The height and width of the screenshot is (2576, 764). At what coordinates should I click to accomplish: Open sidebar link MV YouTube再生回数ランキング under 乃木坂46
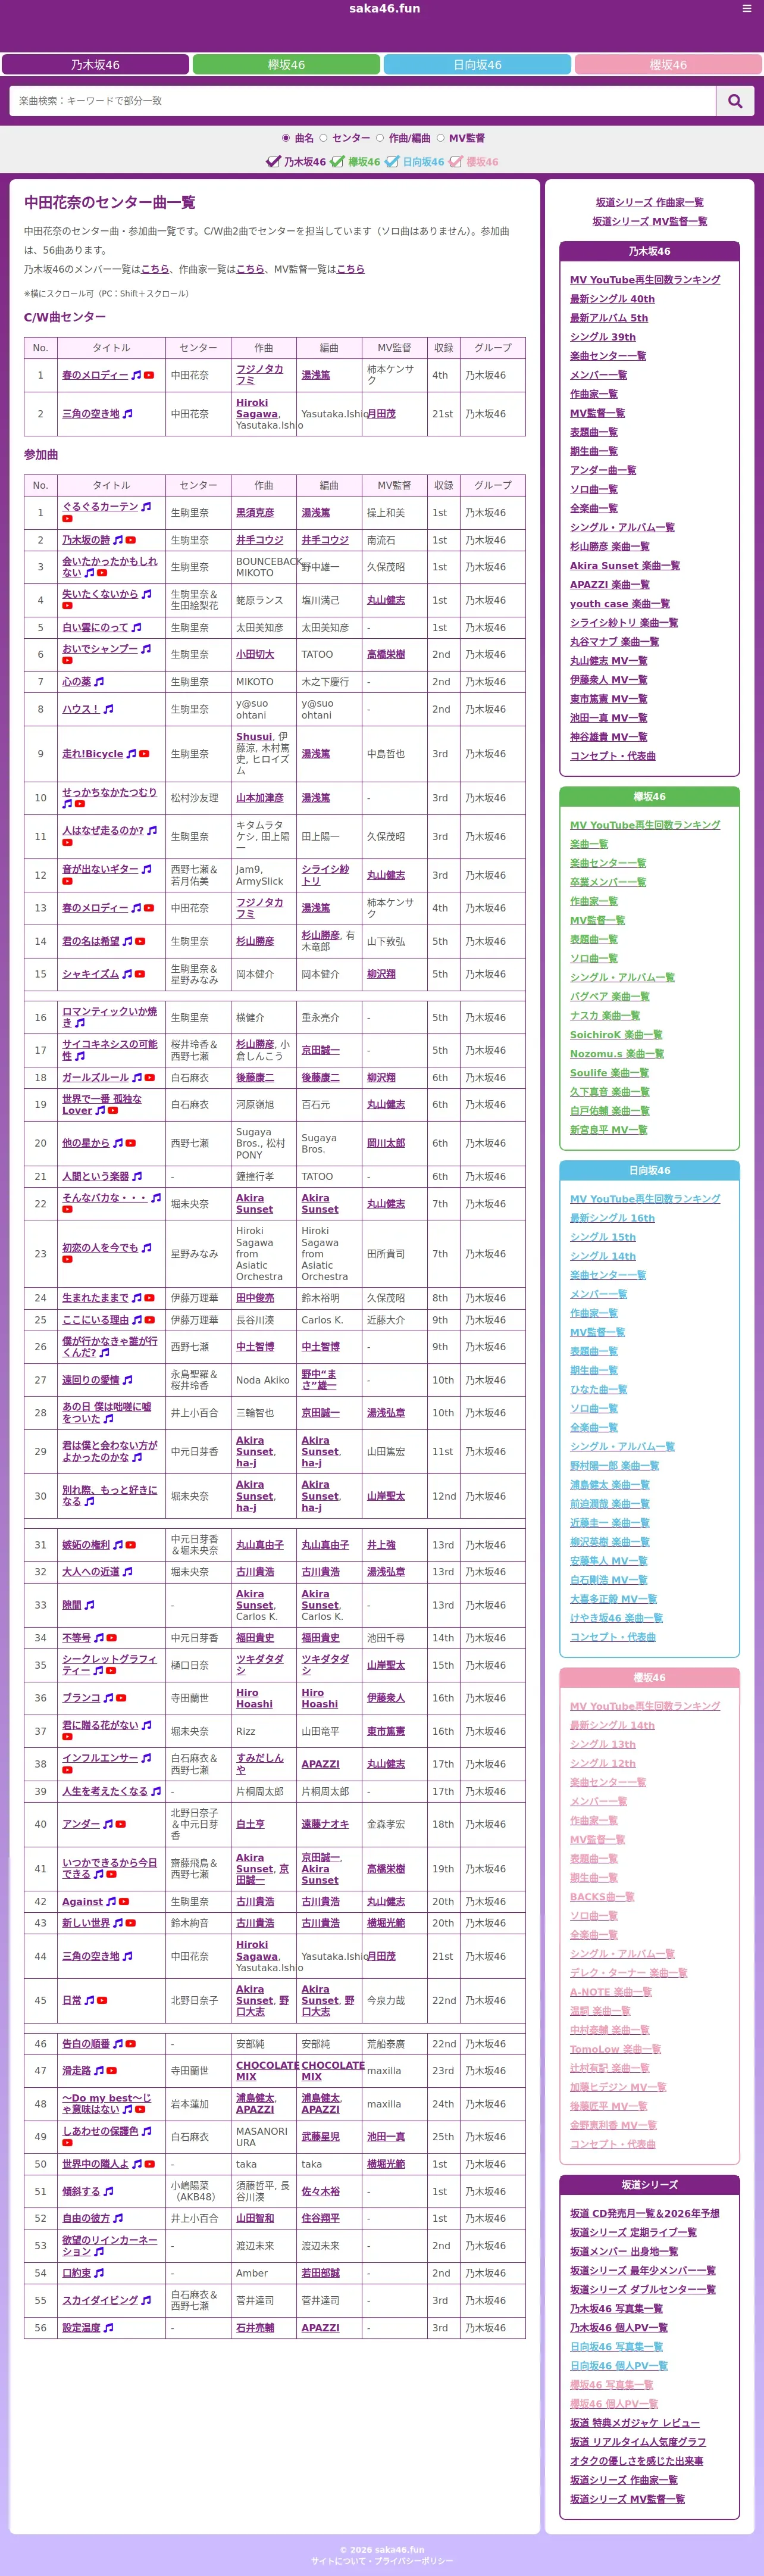[645, 280]
